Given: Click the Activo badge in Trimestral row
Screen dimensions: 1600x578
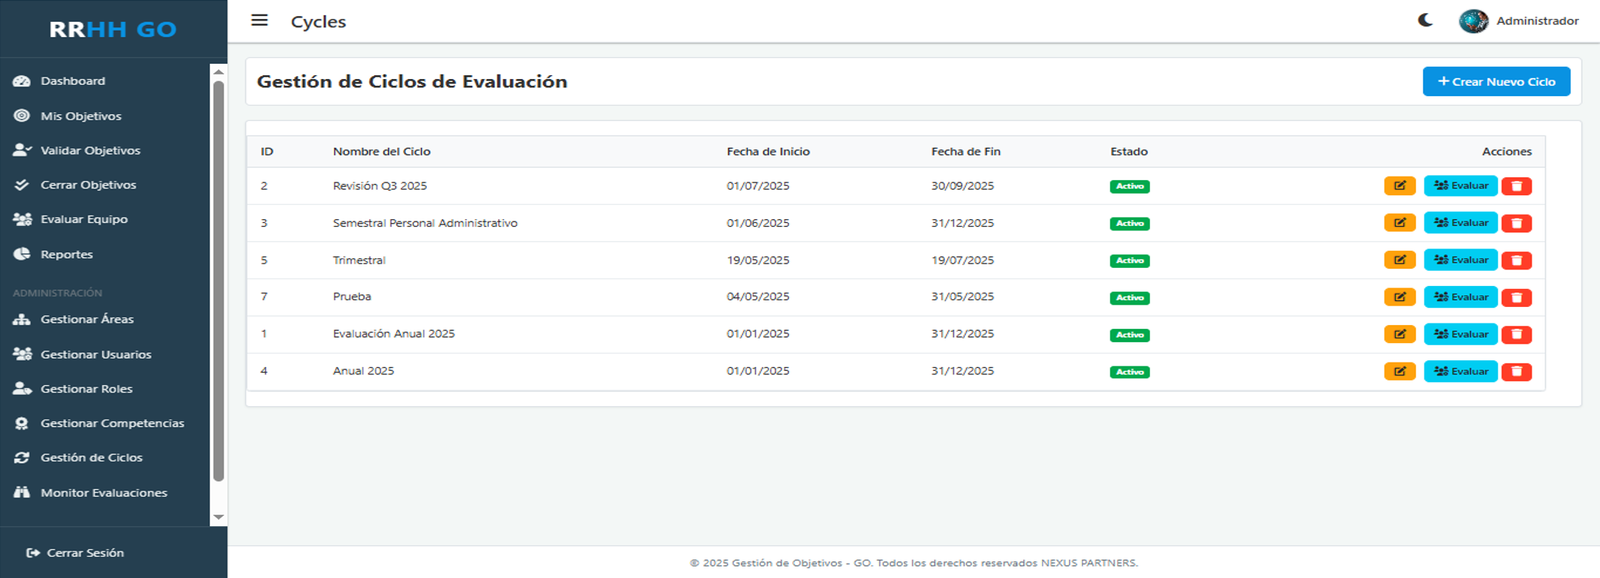Looking at the screenshot, I should tap(1130, 261).
